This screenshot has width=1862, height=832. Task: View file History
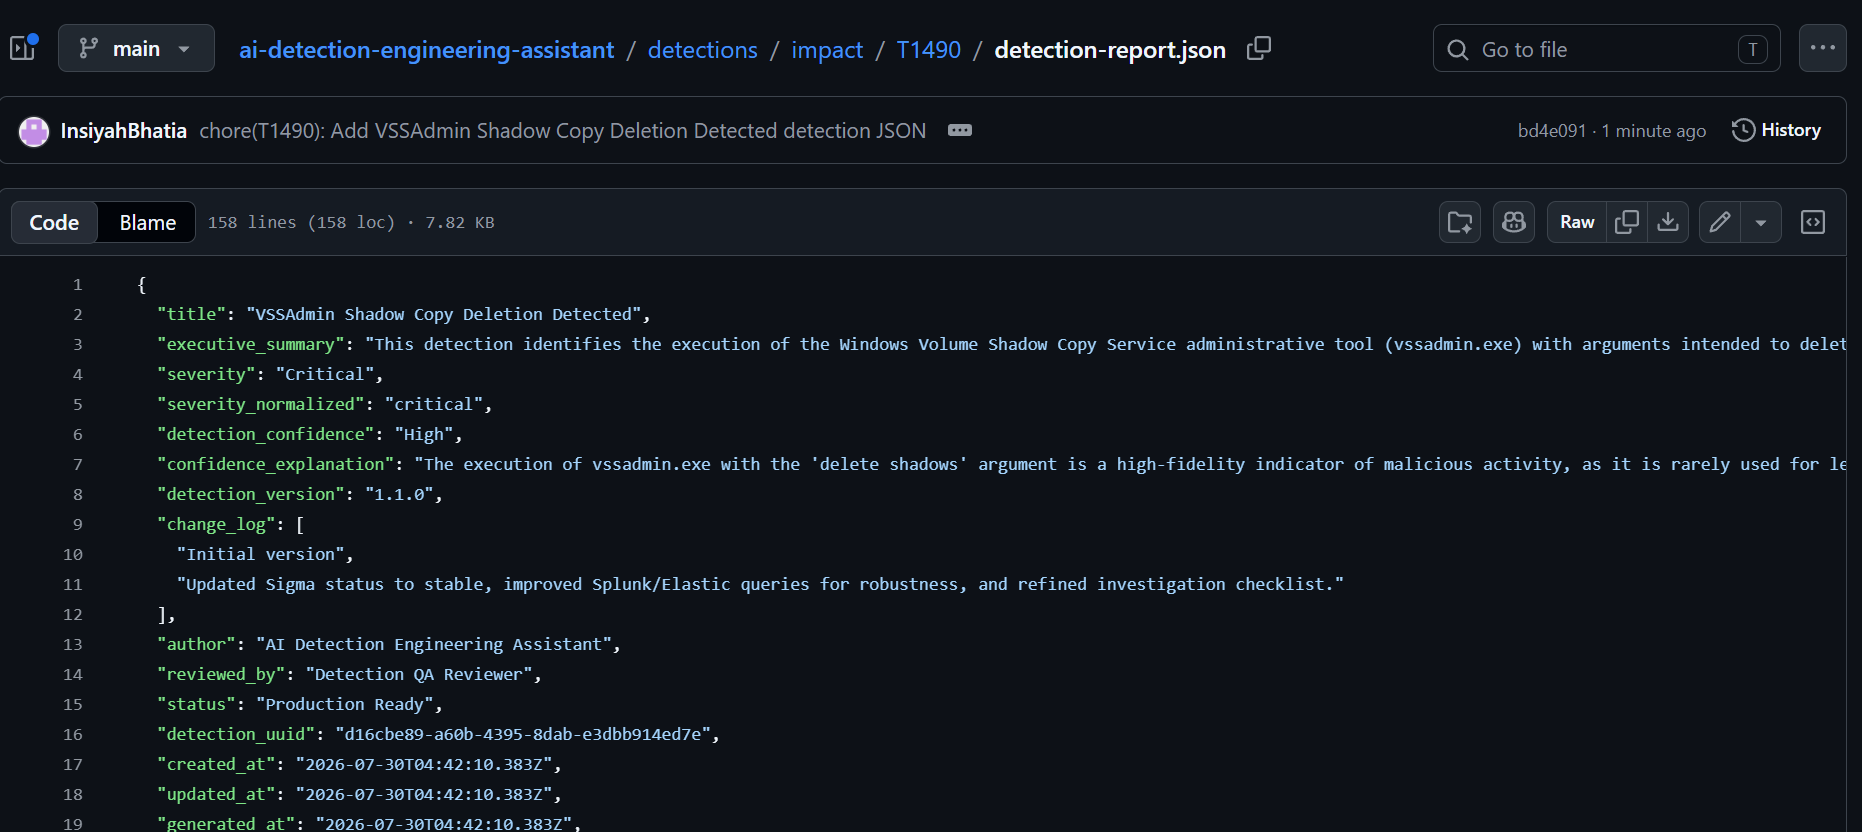(1776, 130)
